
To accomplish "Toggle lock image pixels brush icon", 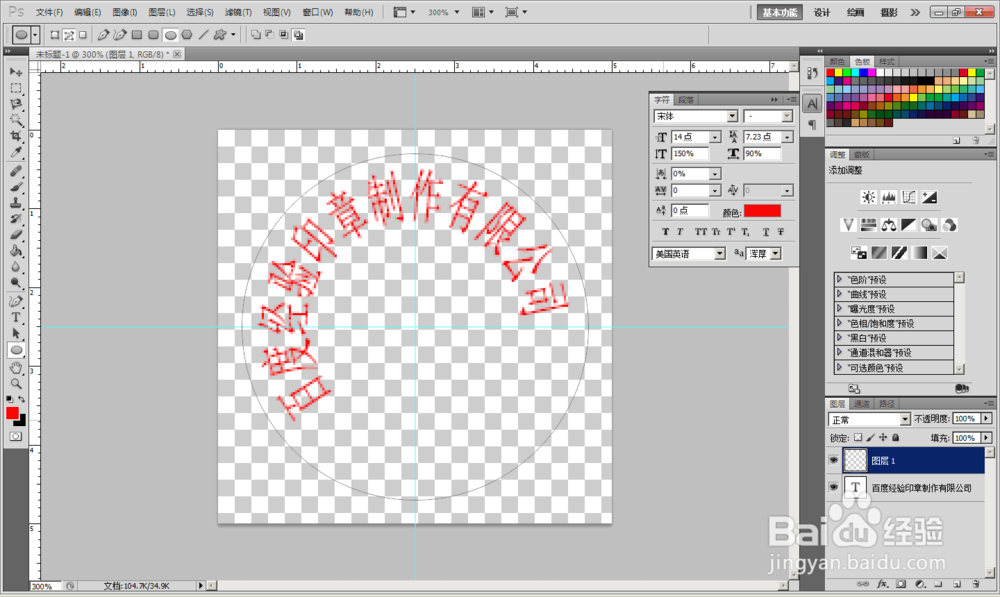I will [x=871, y=438].
